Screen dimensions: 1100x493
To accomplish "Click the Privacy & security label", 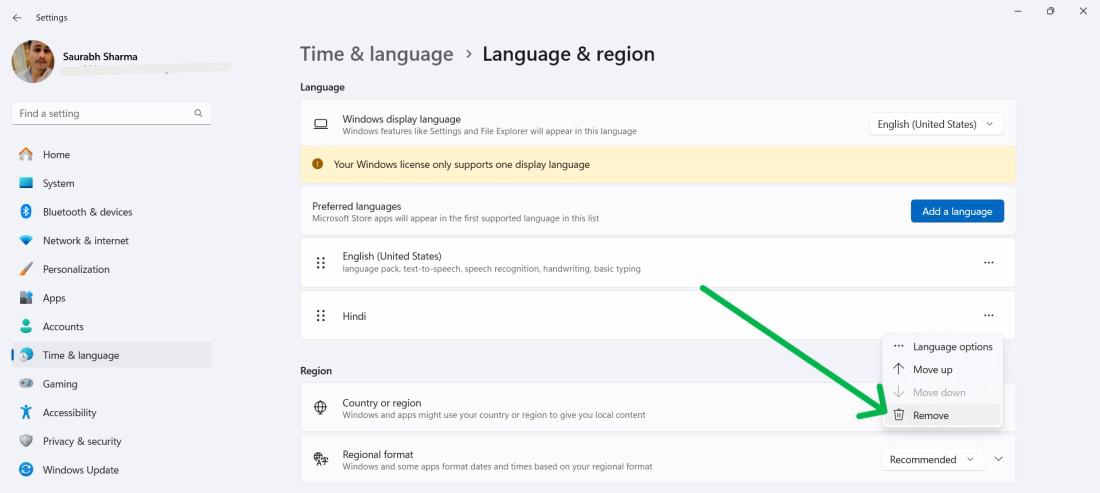I will click(x=82, y=441).
